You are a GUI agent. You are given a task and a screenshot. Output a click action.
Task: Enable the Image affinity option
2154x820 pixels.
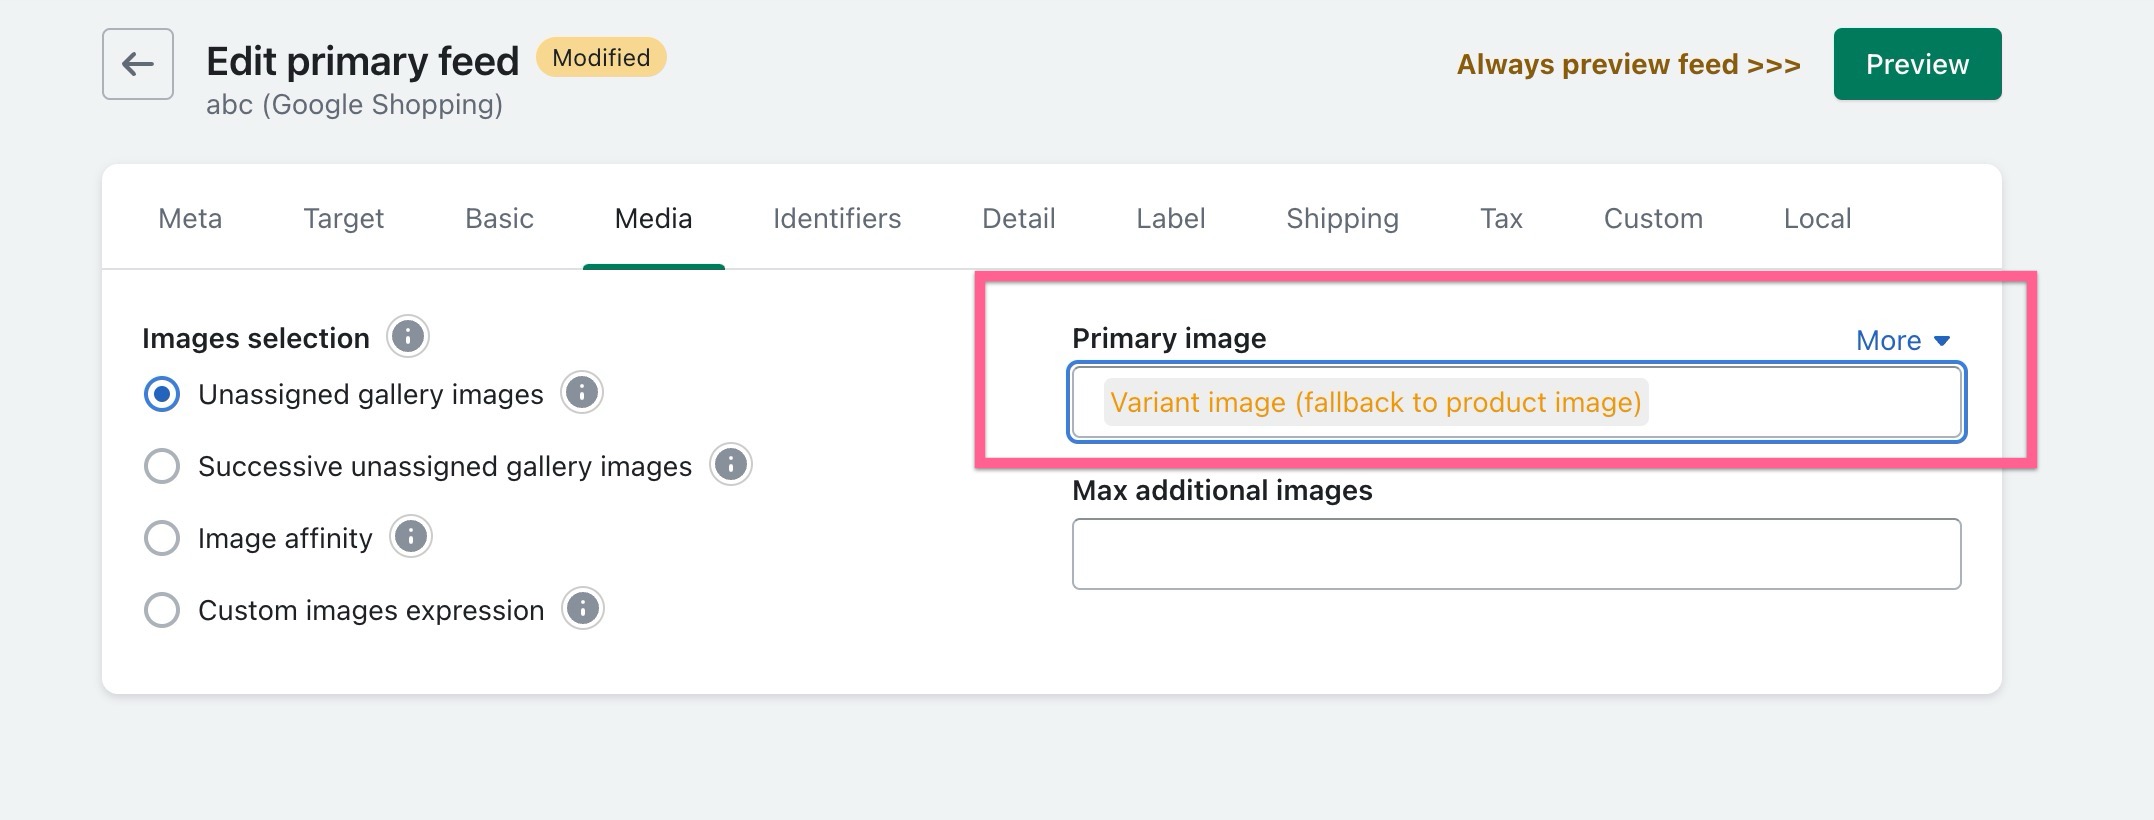[x=162, y=537]
